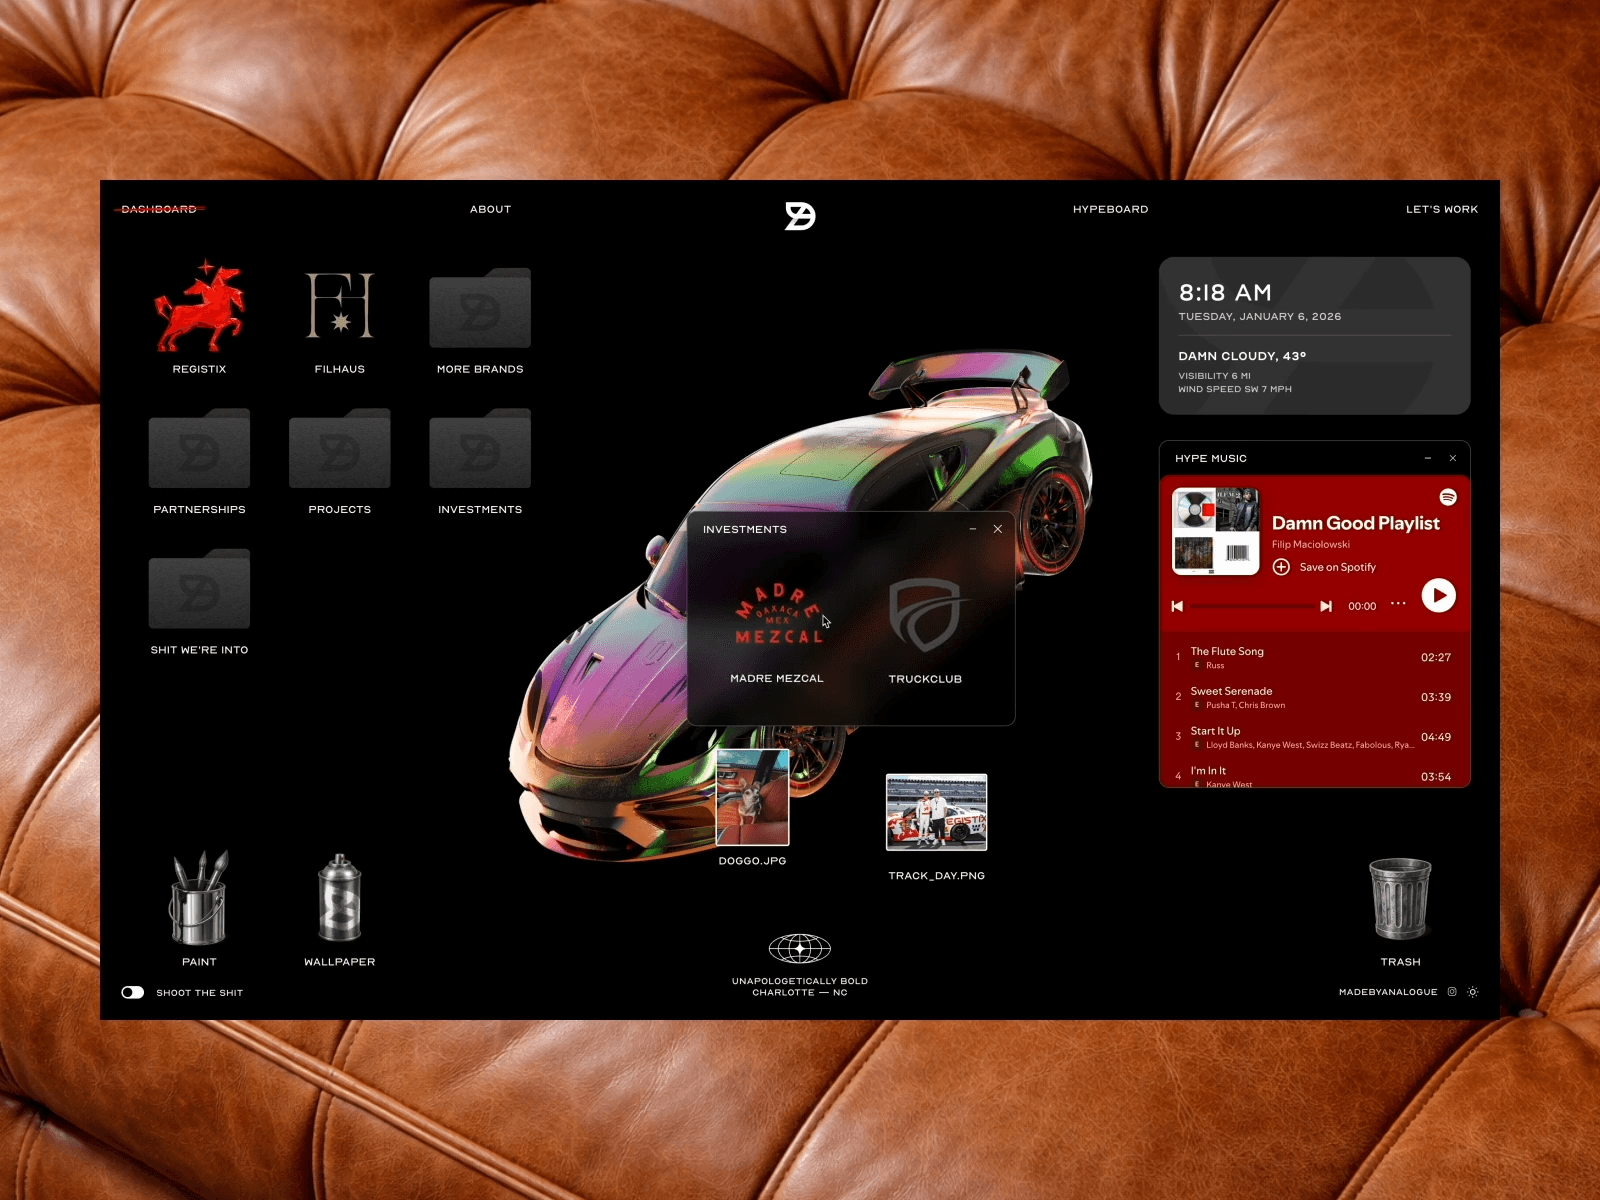
Task: Play track Sweet Serenade
Action: [1315, 697]
